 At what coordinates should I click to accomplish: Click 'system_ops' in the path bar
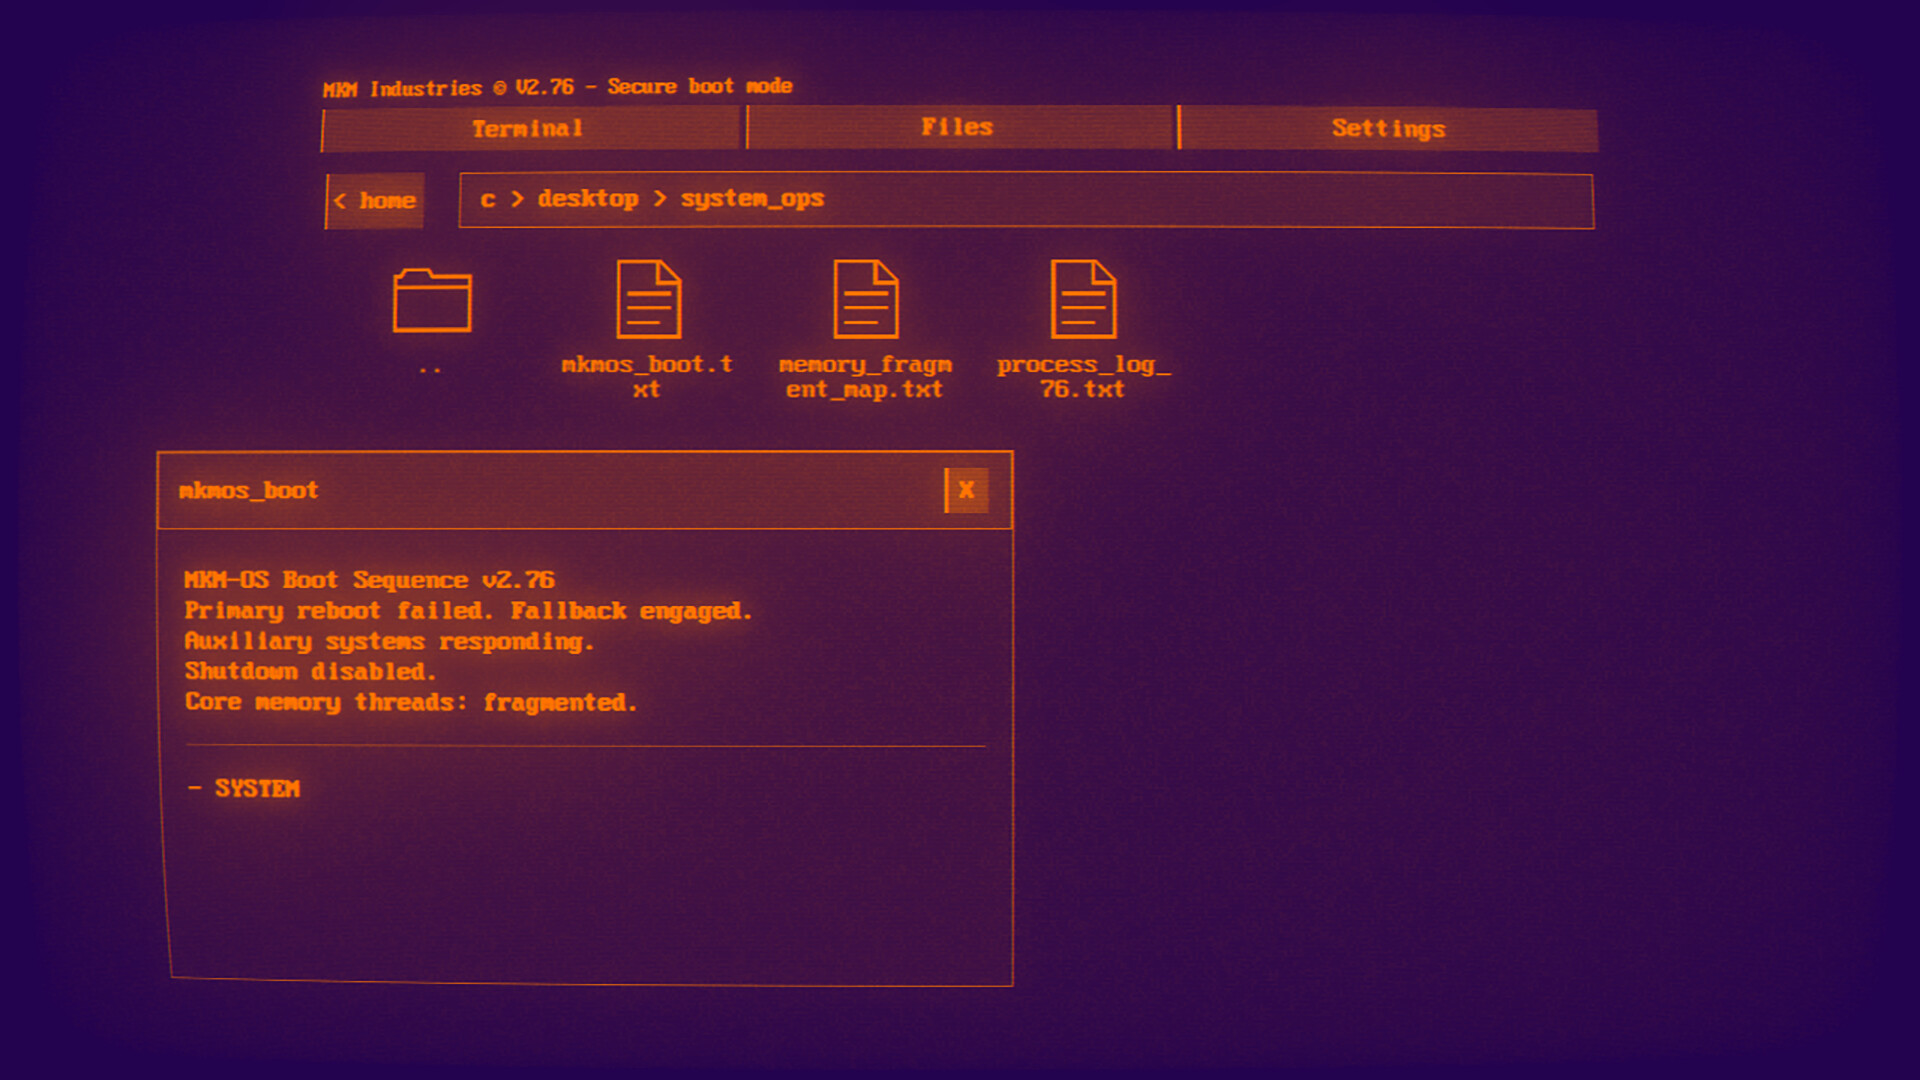751,199
